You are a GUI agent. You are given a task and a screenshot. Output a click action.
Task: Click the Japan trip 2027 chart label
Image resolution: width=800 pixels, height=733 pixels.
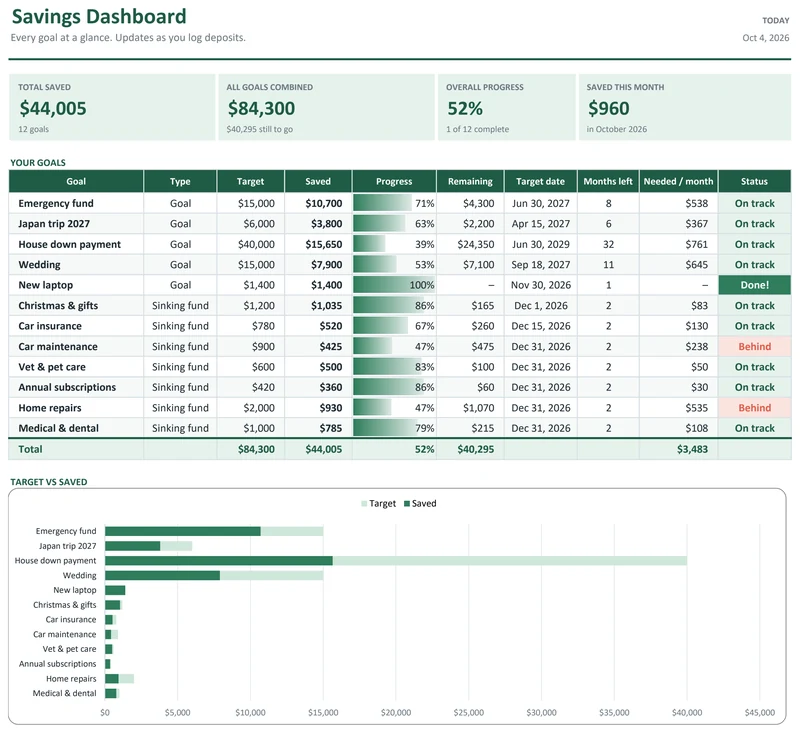point(67,546)
